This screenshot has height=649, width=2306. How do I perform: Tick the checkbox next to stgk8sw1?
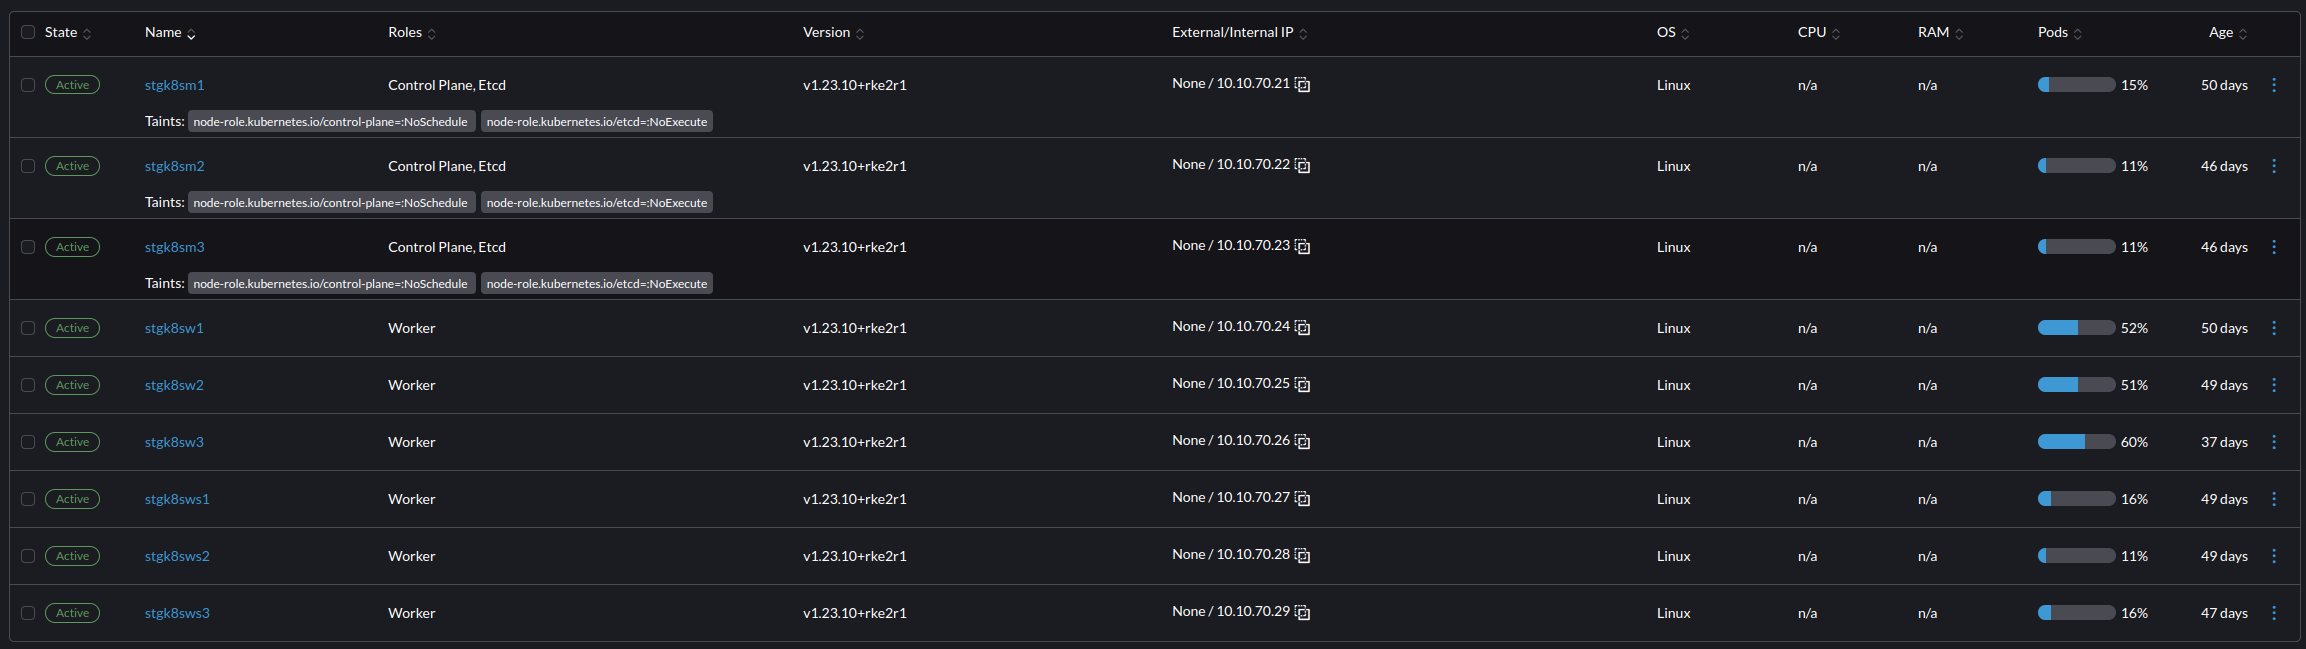coord(27,327)
